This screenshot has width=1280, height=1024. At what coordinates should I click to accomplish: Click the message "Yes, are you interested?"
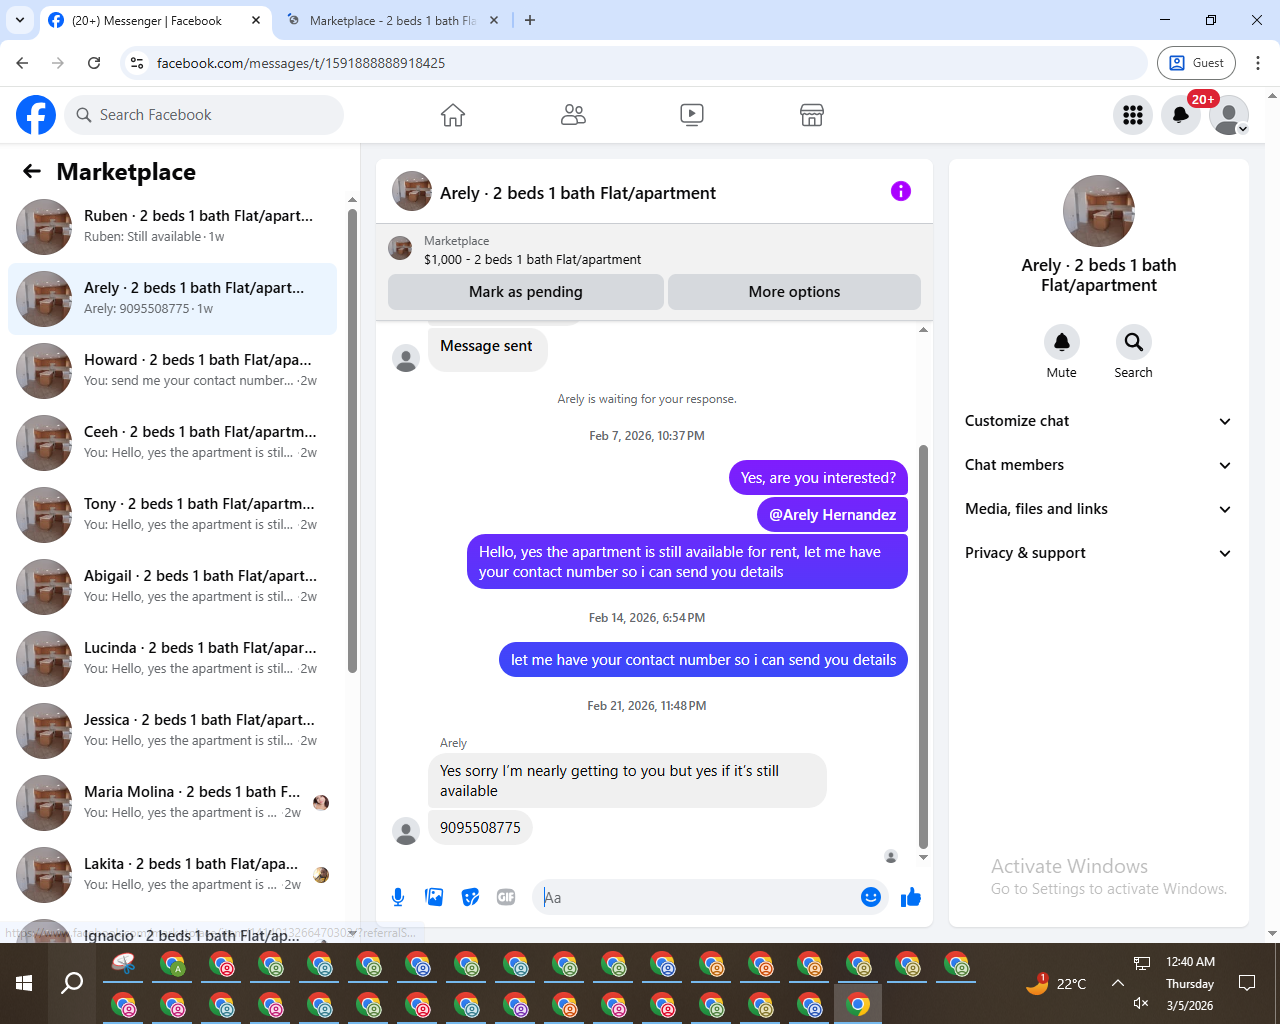[818, 478]
